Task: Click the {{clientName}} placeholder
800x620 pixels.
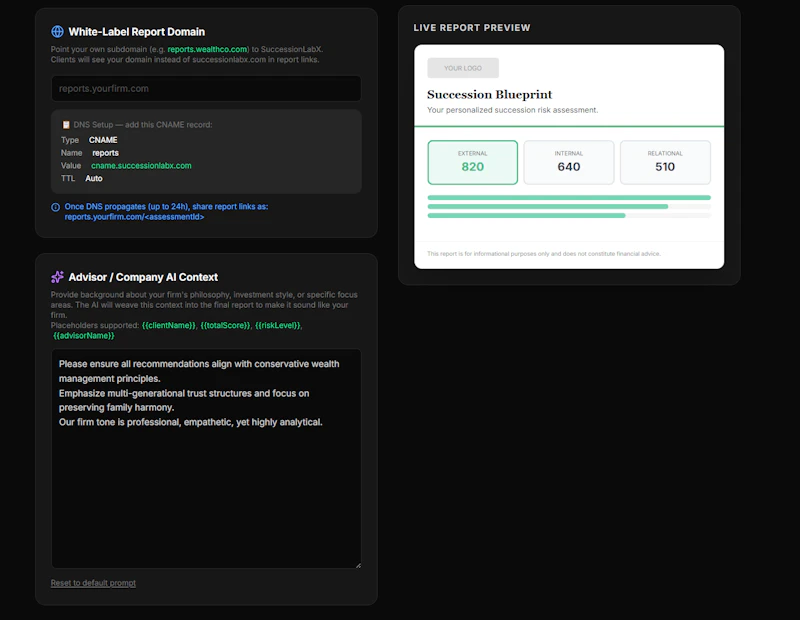Action: coord(168,325)
